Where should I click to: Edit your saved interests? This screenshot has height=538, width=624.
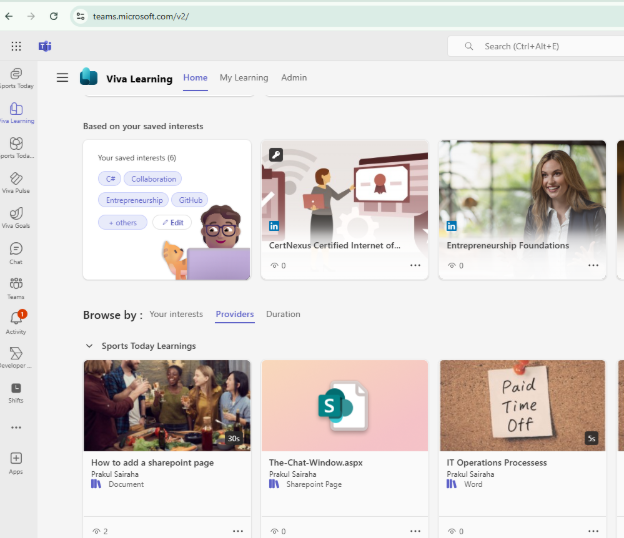[x=172, y=222]
